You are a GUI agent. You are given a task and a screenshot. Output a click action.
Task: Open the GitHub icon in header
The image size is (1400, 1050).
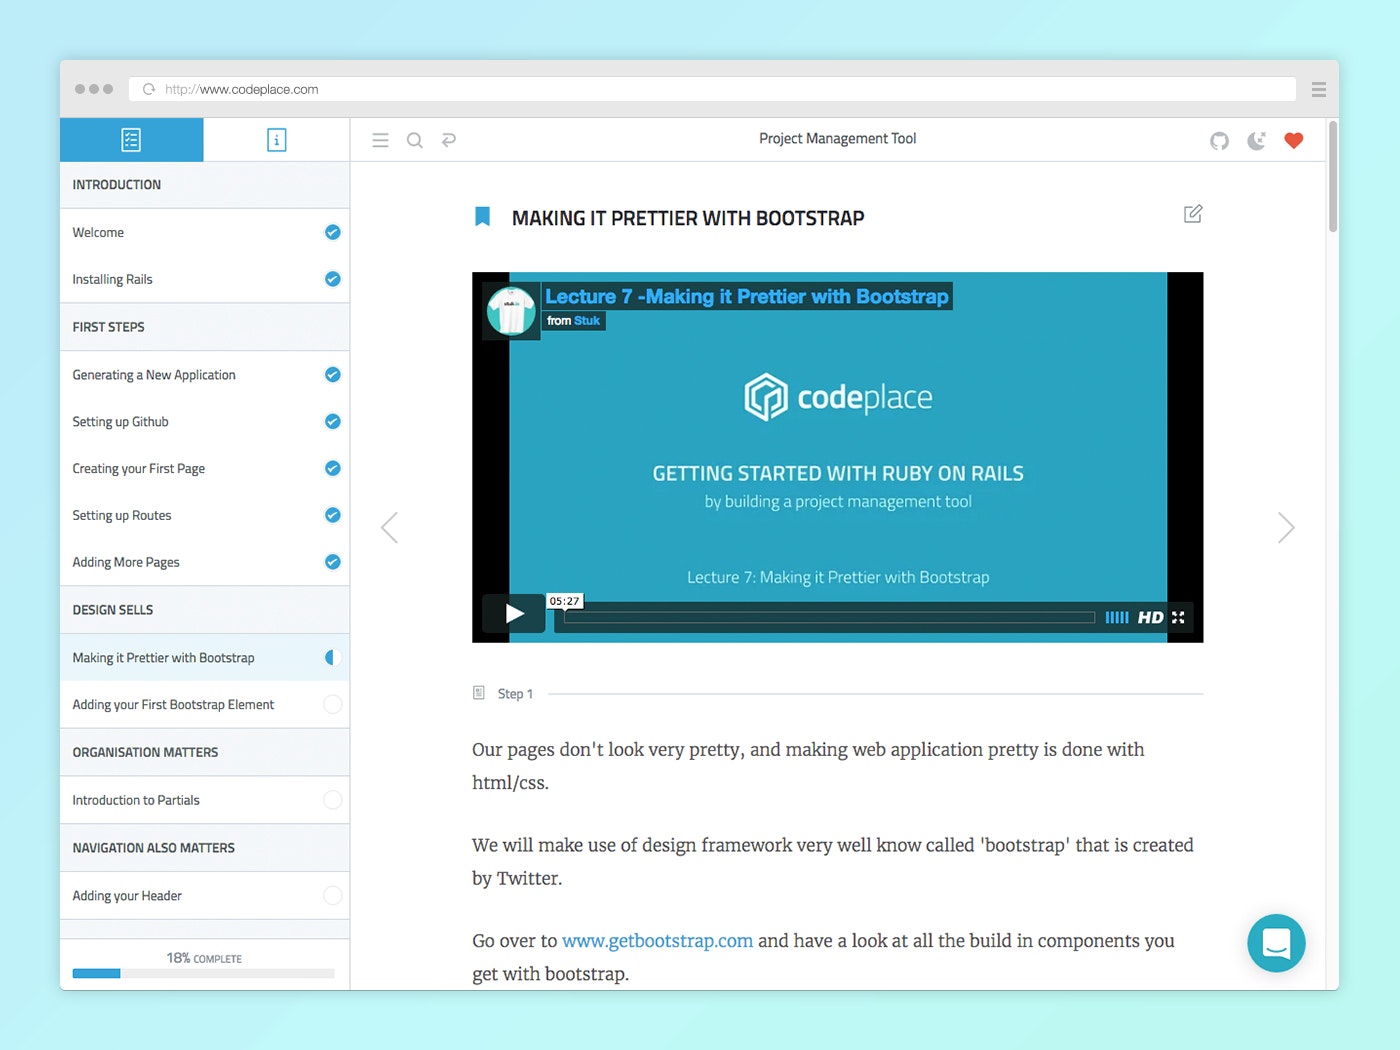[1219, 140]
